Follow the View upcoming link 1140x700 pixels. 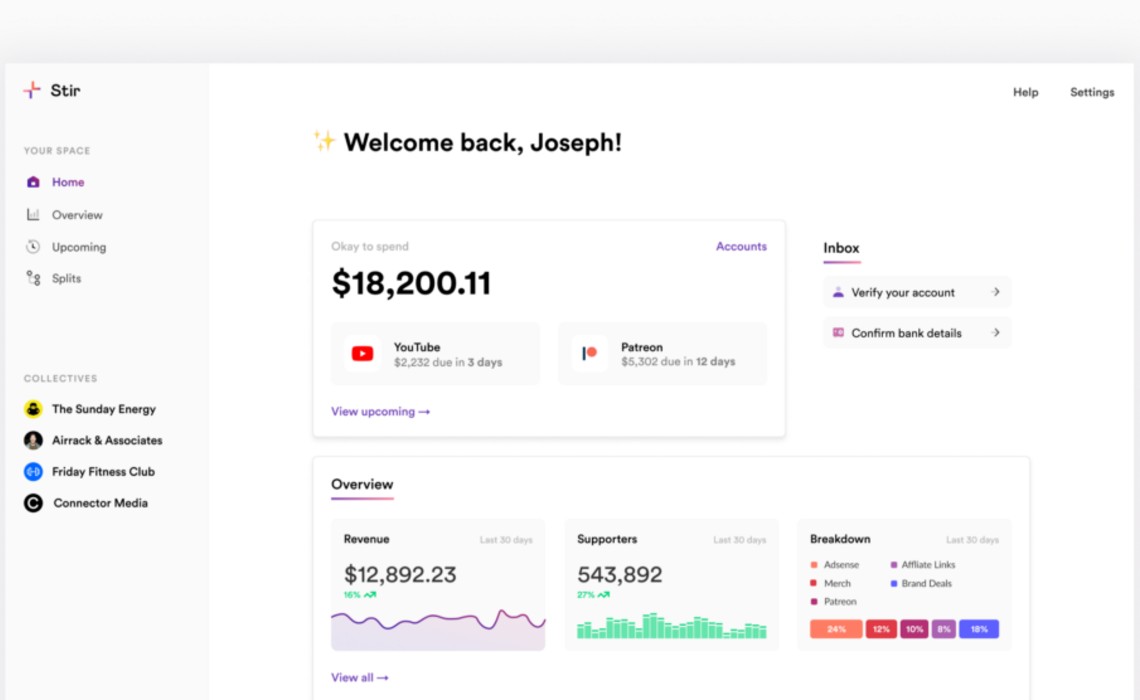(380, 411)
